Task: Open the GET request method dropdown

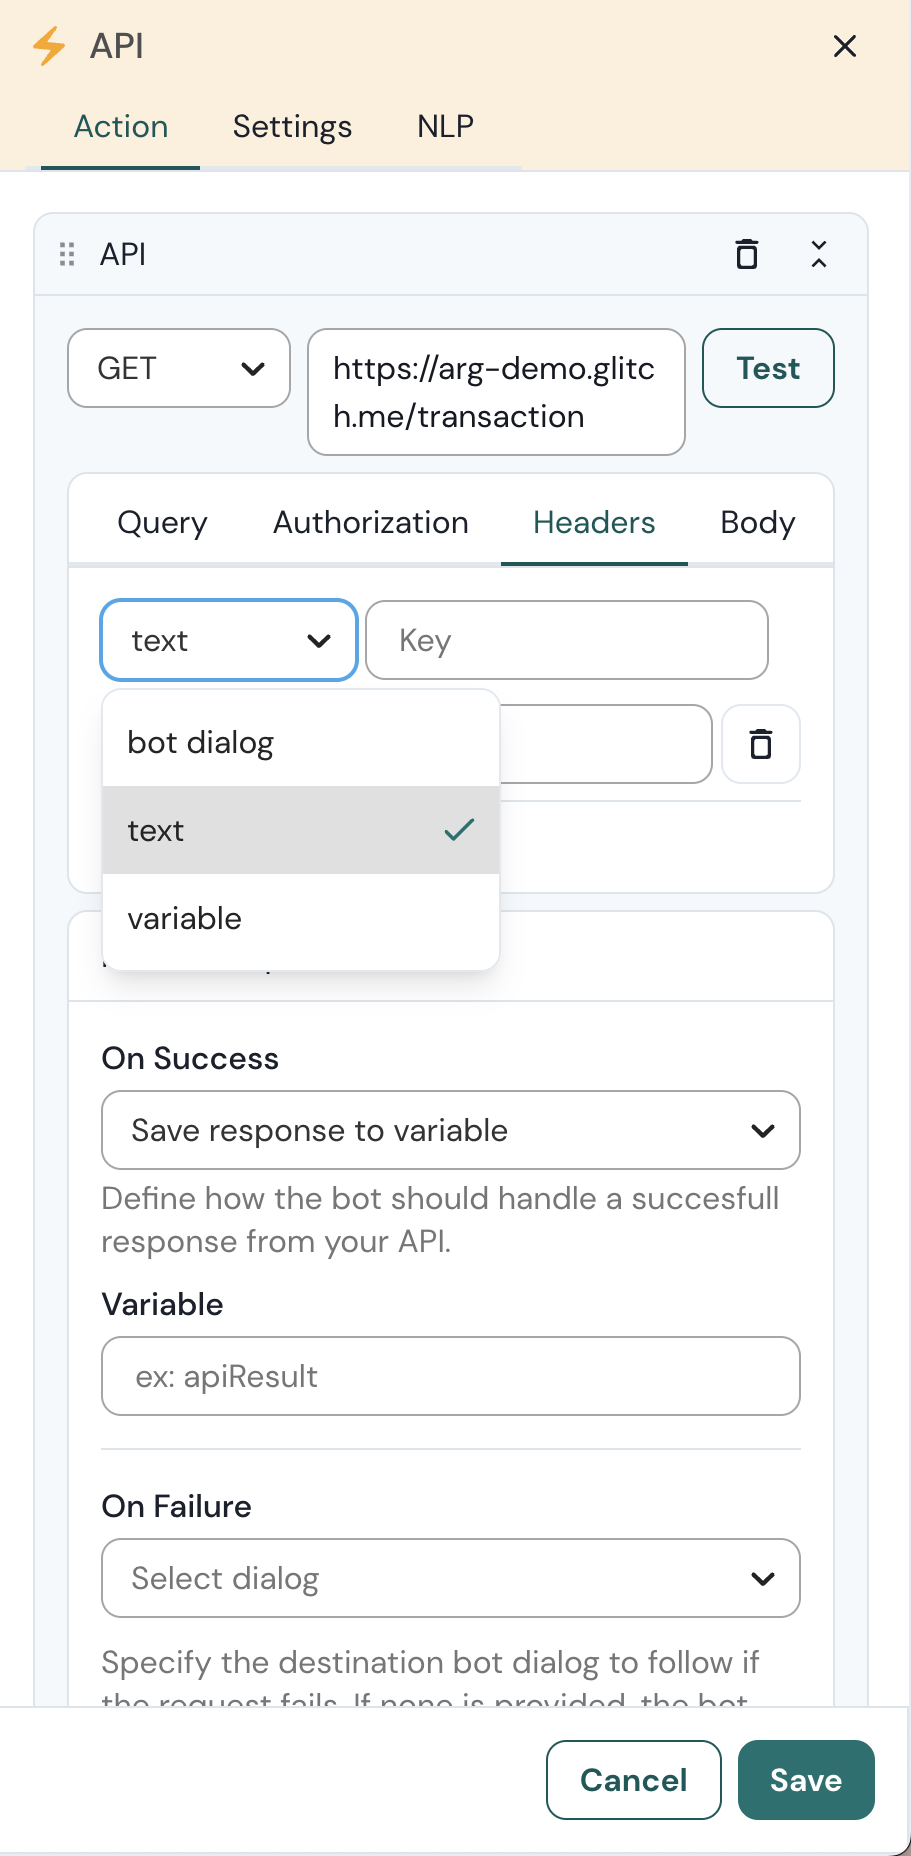Action: pyautogui.click(x=178, y=368)
